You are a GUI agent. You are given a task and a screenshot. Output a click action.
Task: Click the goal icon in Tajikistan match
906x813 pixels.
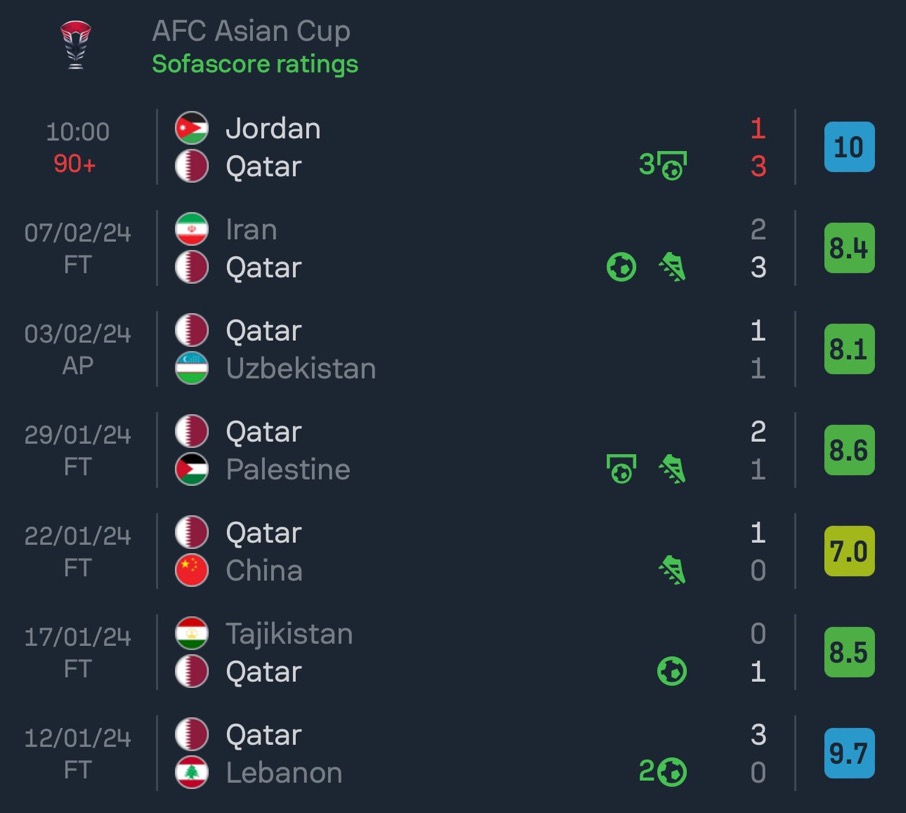[x=672, y=671]
